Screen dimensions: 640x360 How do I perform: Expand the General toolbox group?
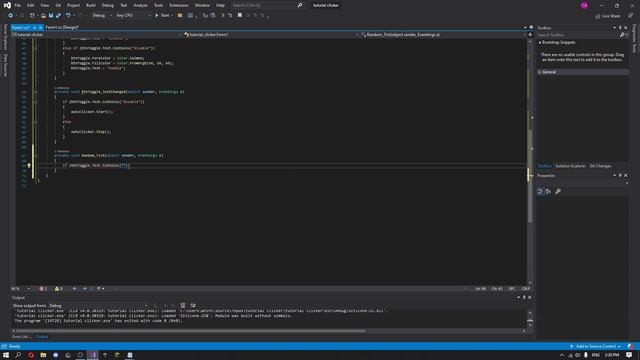tap(540, 72)
